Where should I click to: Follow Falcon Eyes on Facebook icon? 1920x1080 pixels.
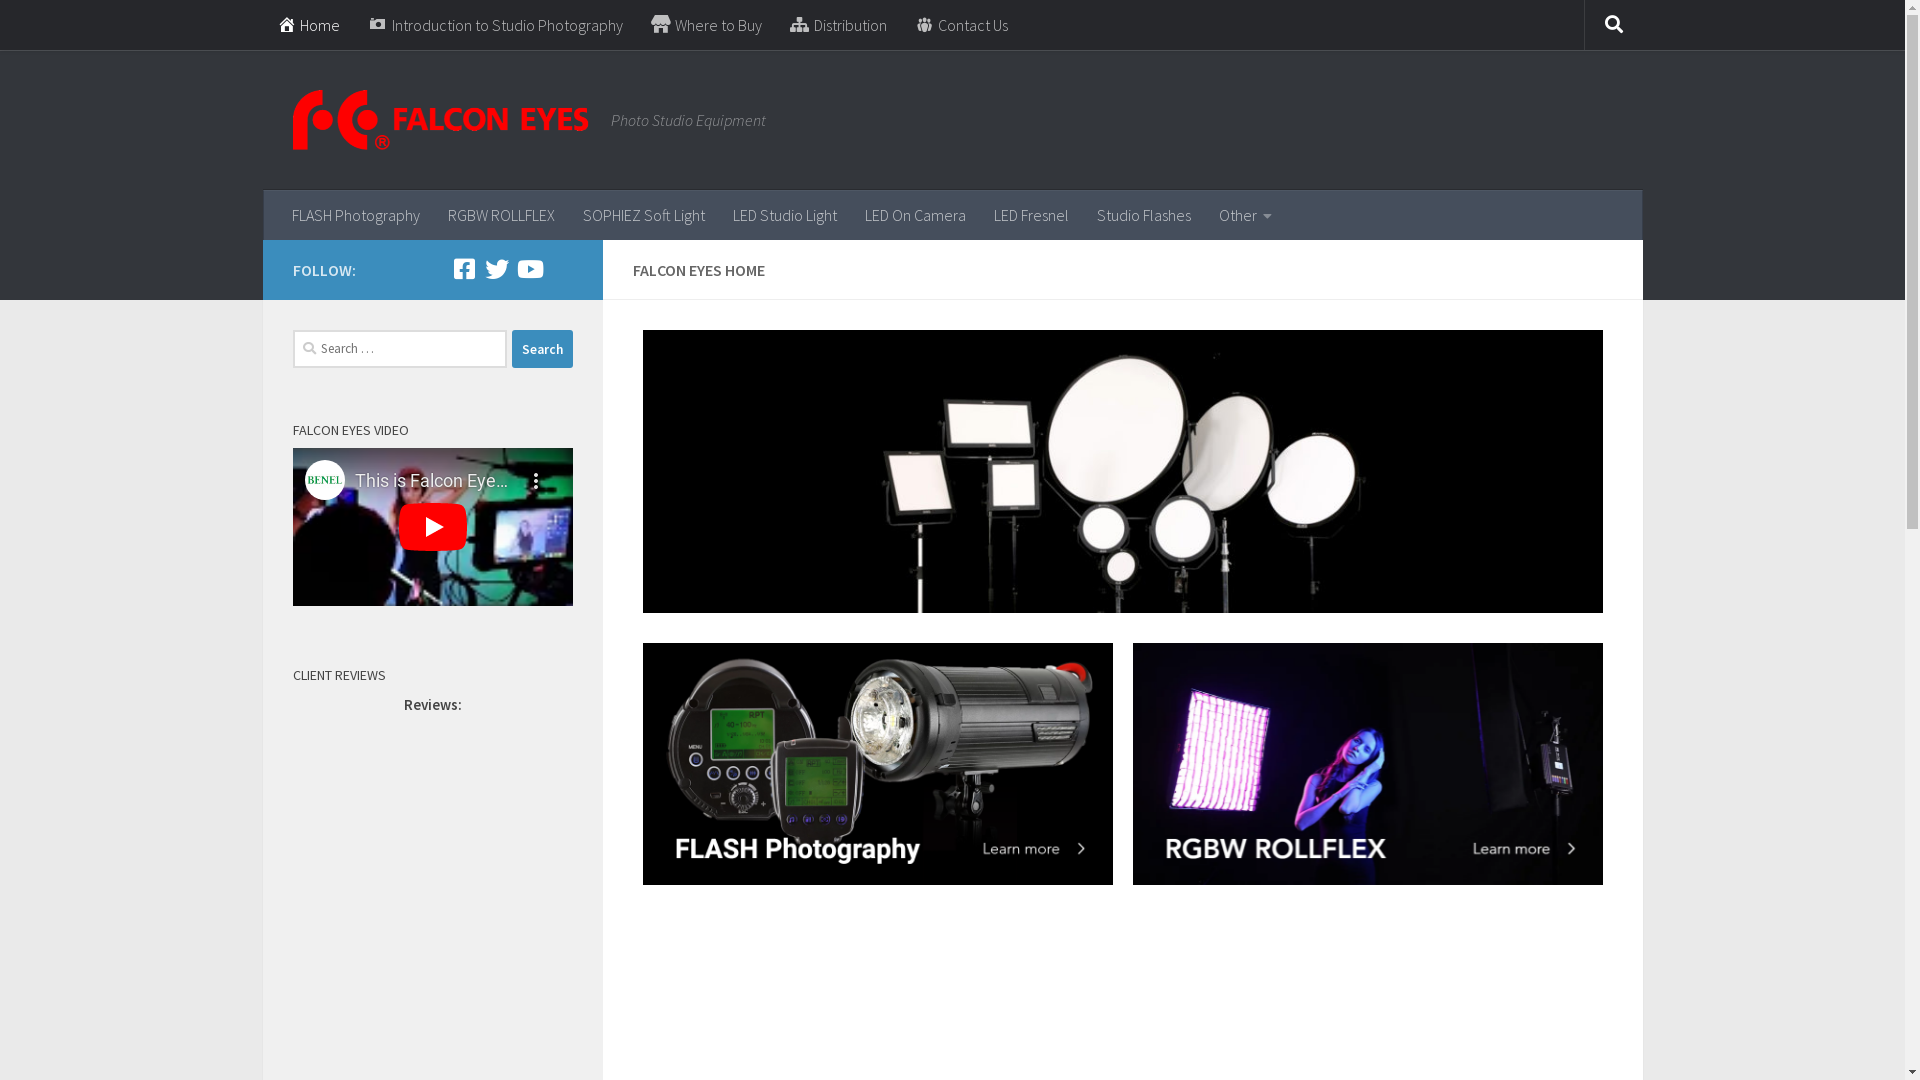click(464, 269)
